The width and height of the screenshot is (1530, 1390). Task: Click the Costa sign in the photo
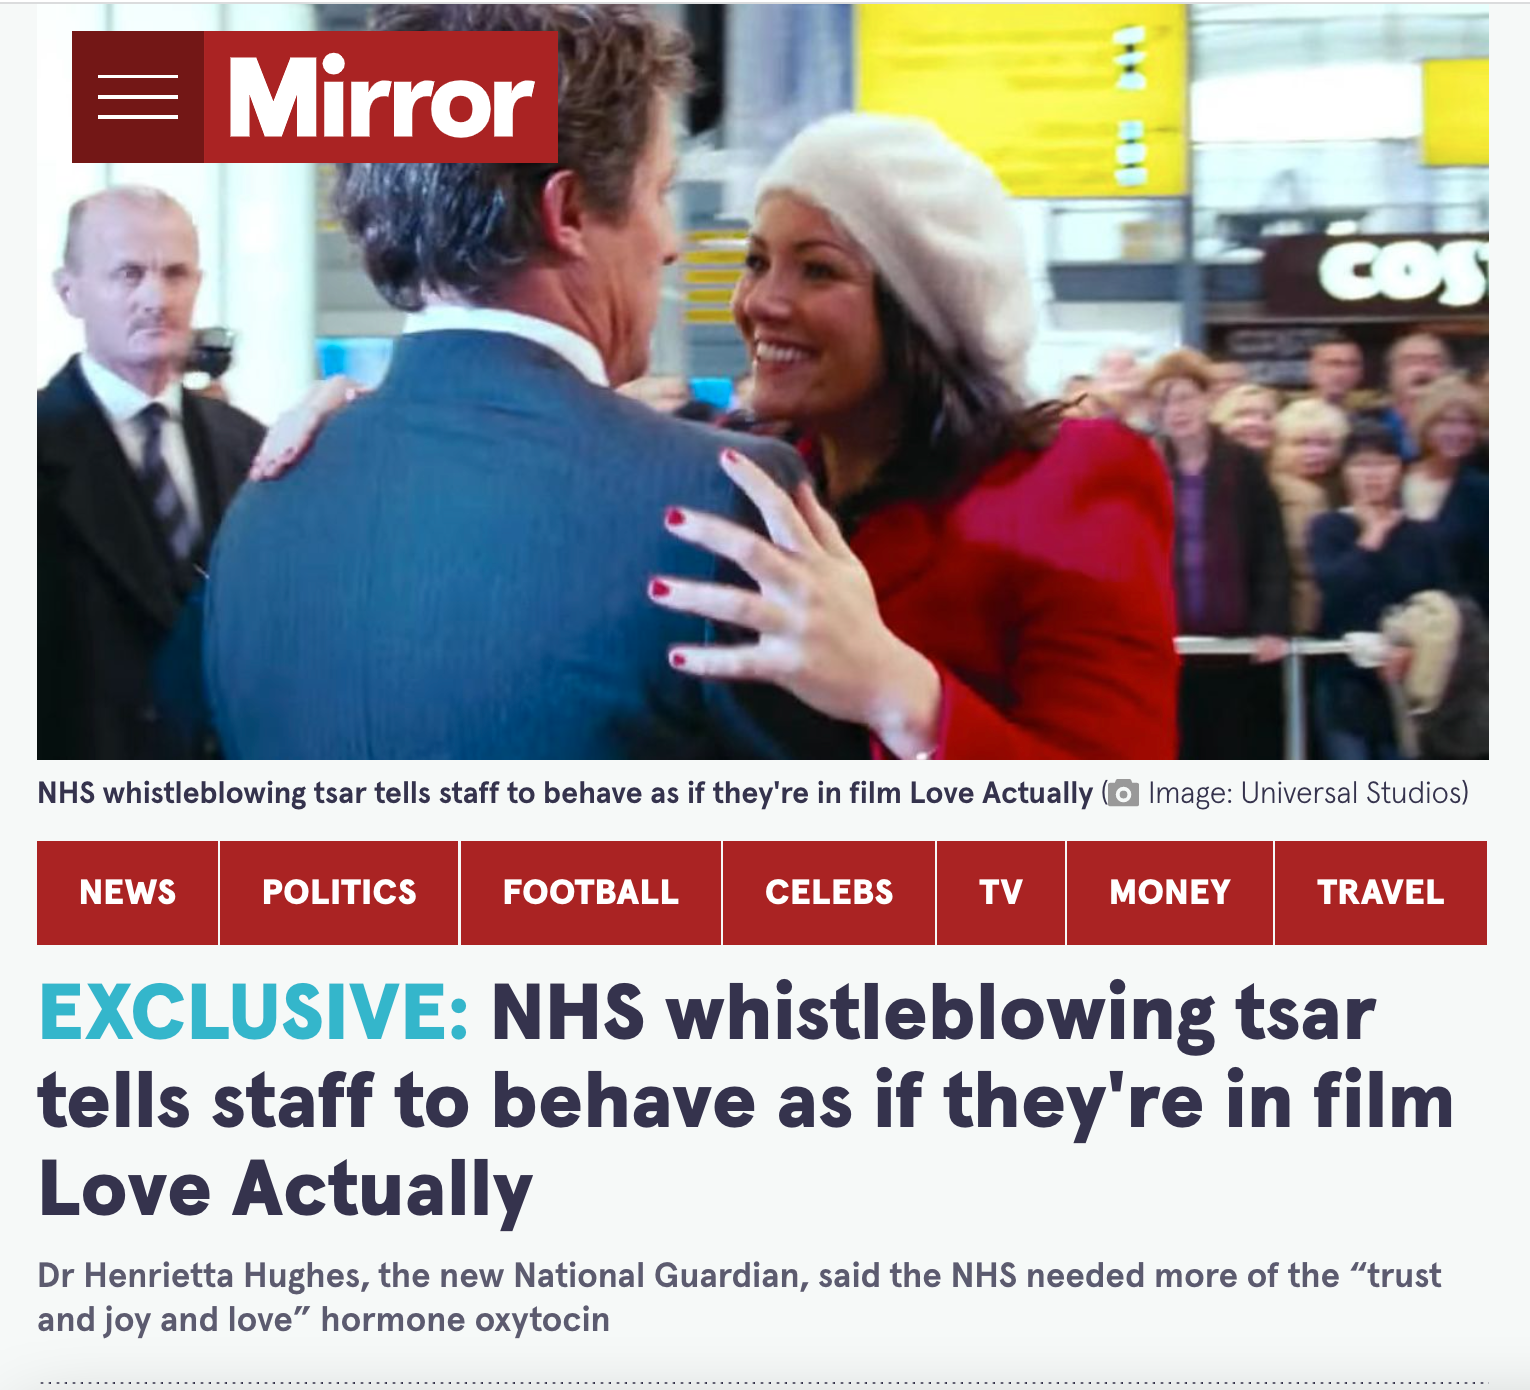point(1400,270)
